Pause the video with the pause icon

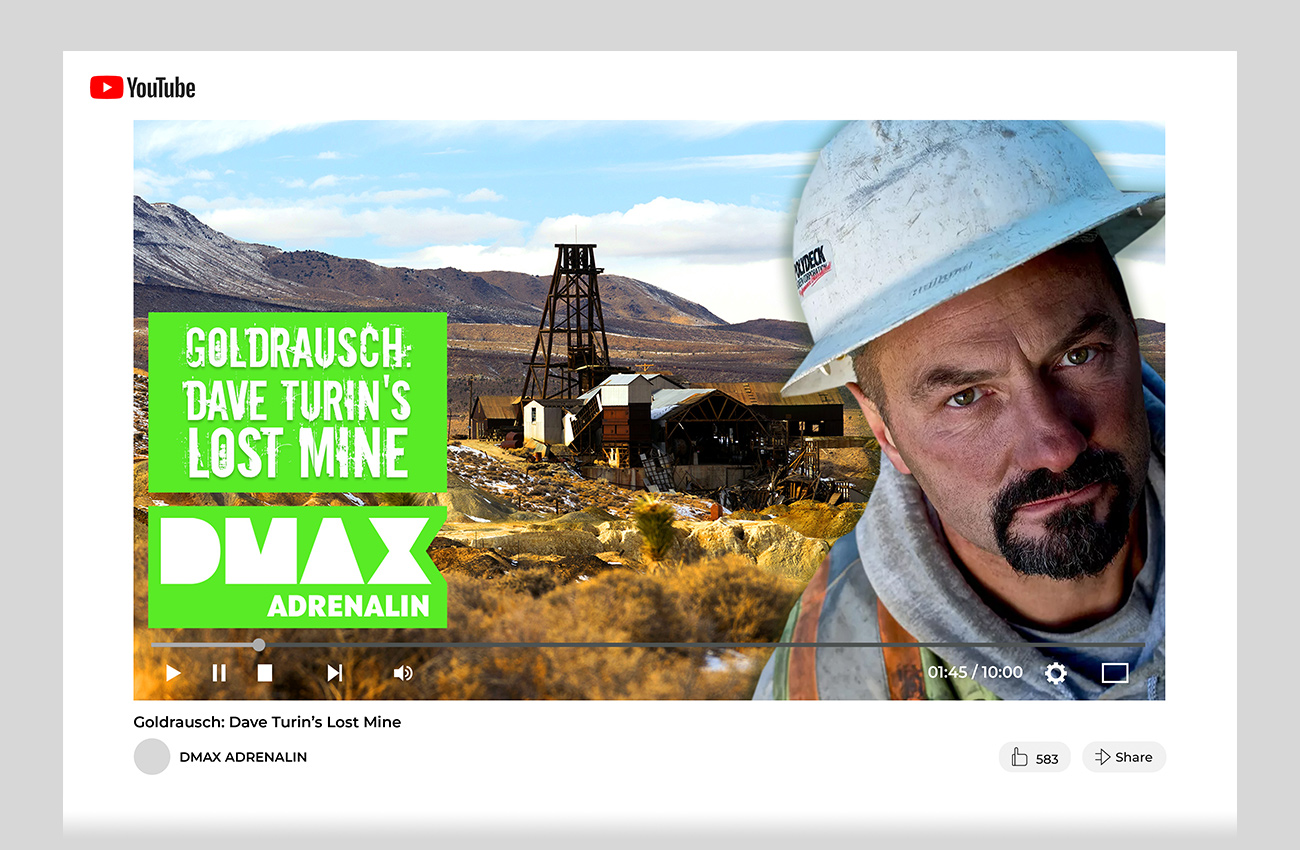tap(219, 673)
